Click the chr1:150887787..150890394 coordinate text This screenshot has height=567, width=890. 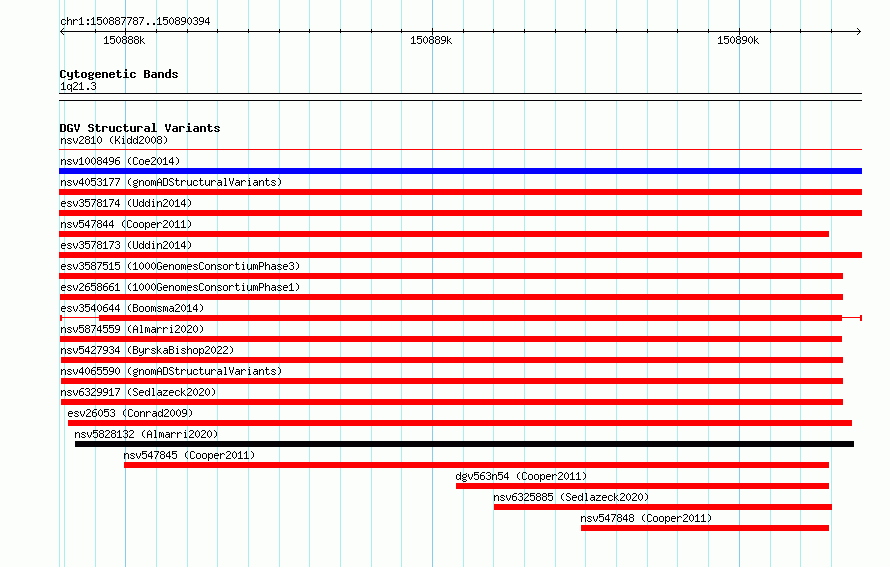pos(135,21)
